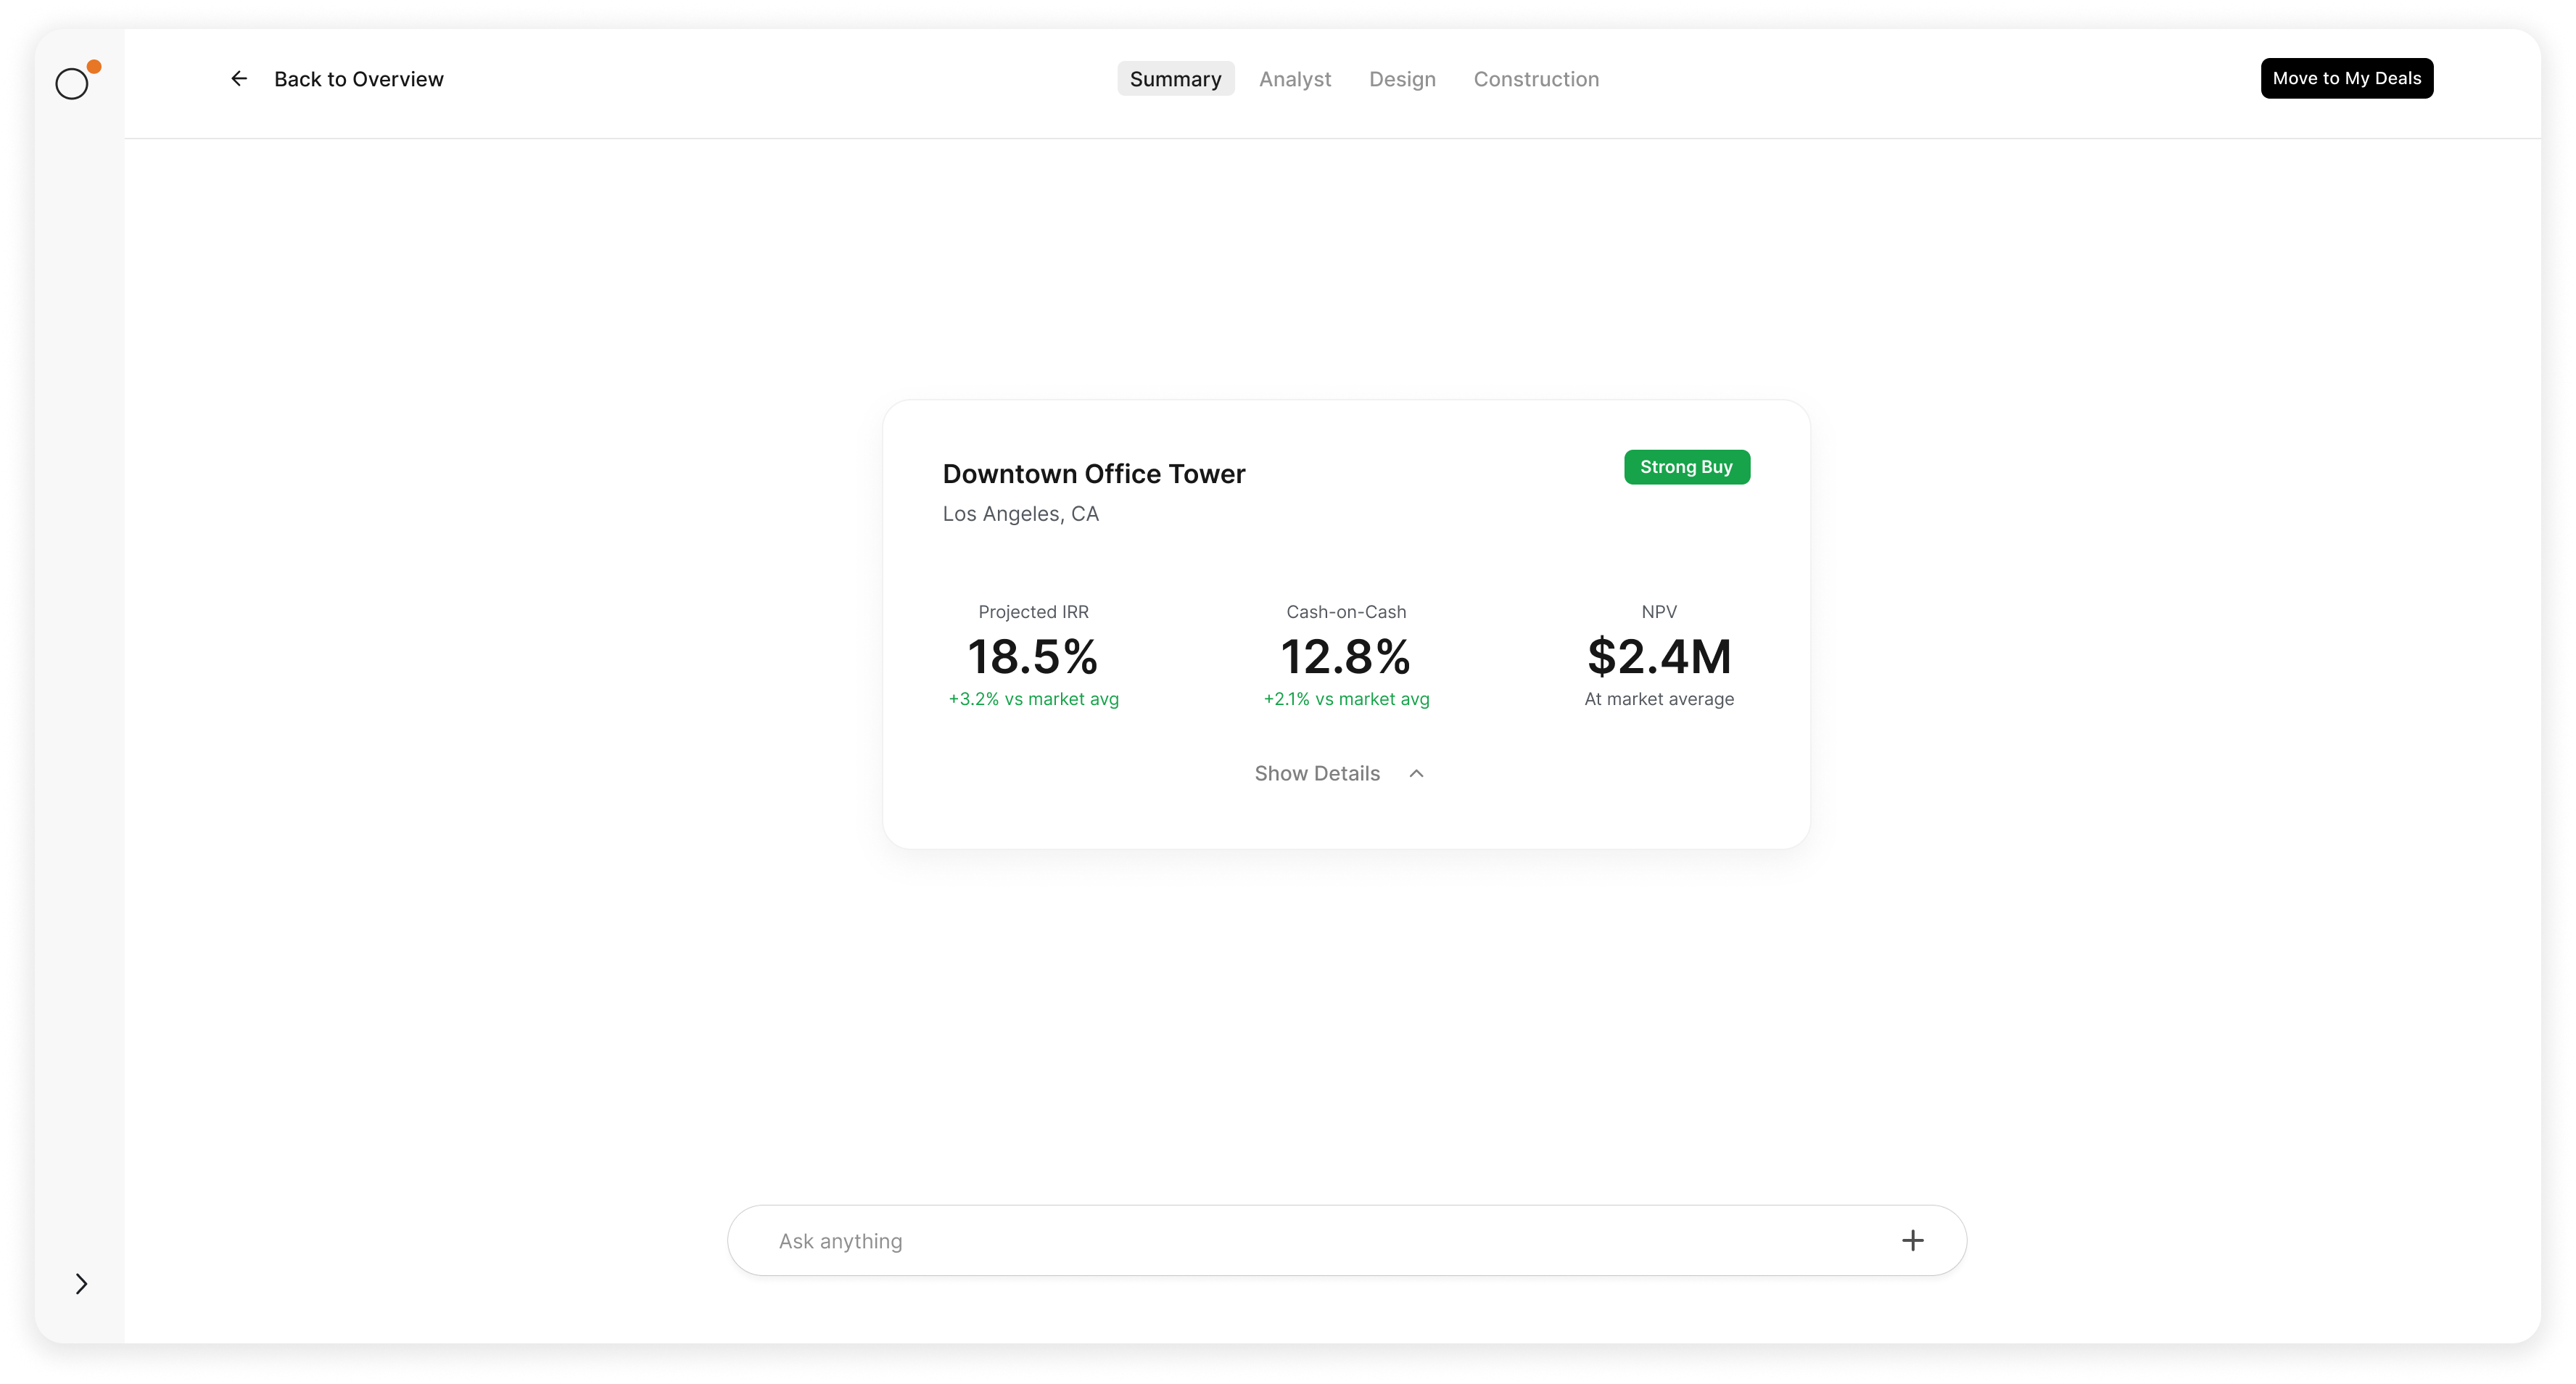Click +2.1% vs market avg text
Viewport: 2576px width, 1384px height.
pos(1346,699)
